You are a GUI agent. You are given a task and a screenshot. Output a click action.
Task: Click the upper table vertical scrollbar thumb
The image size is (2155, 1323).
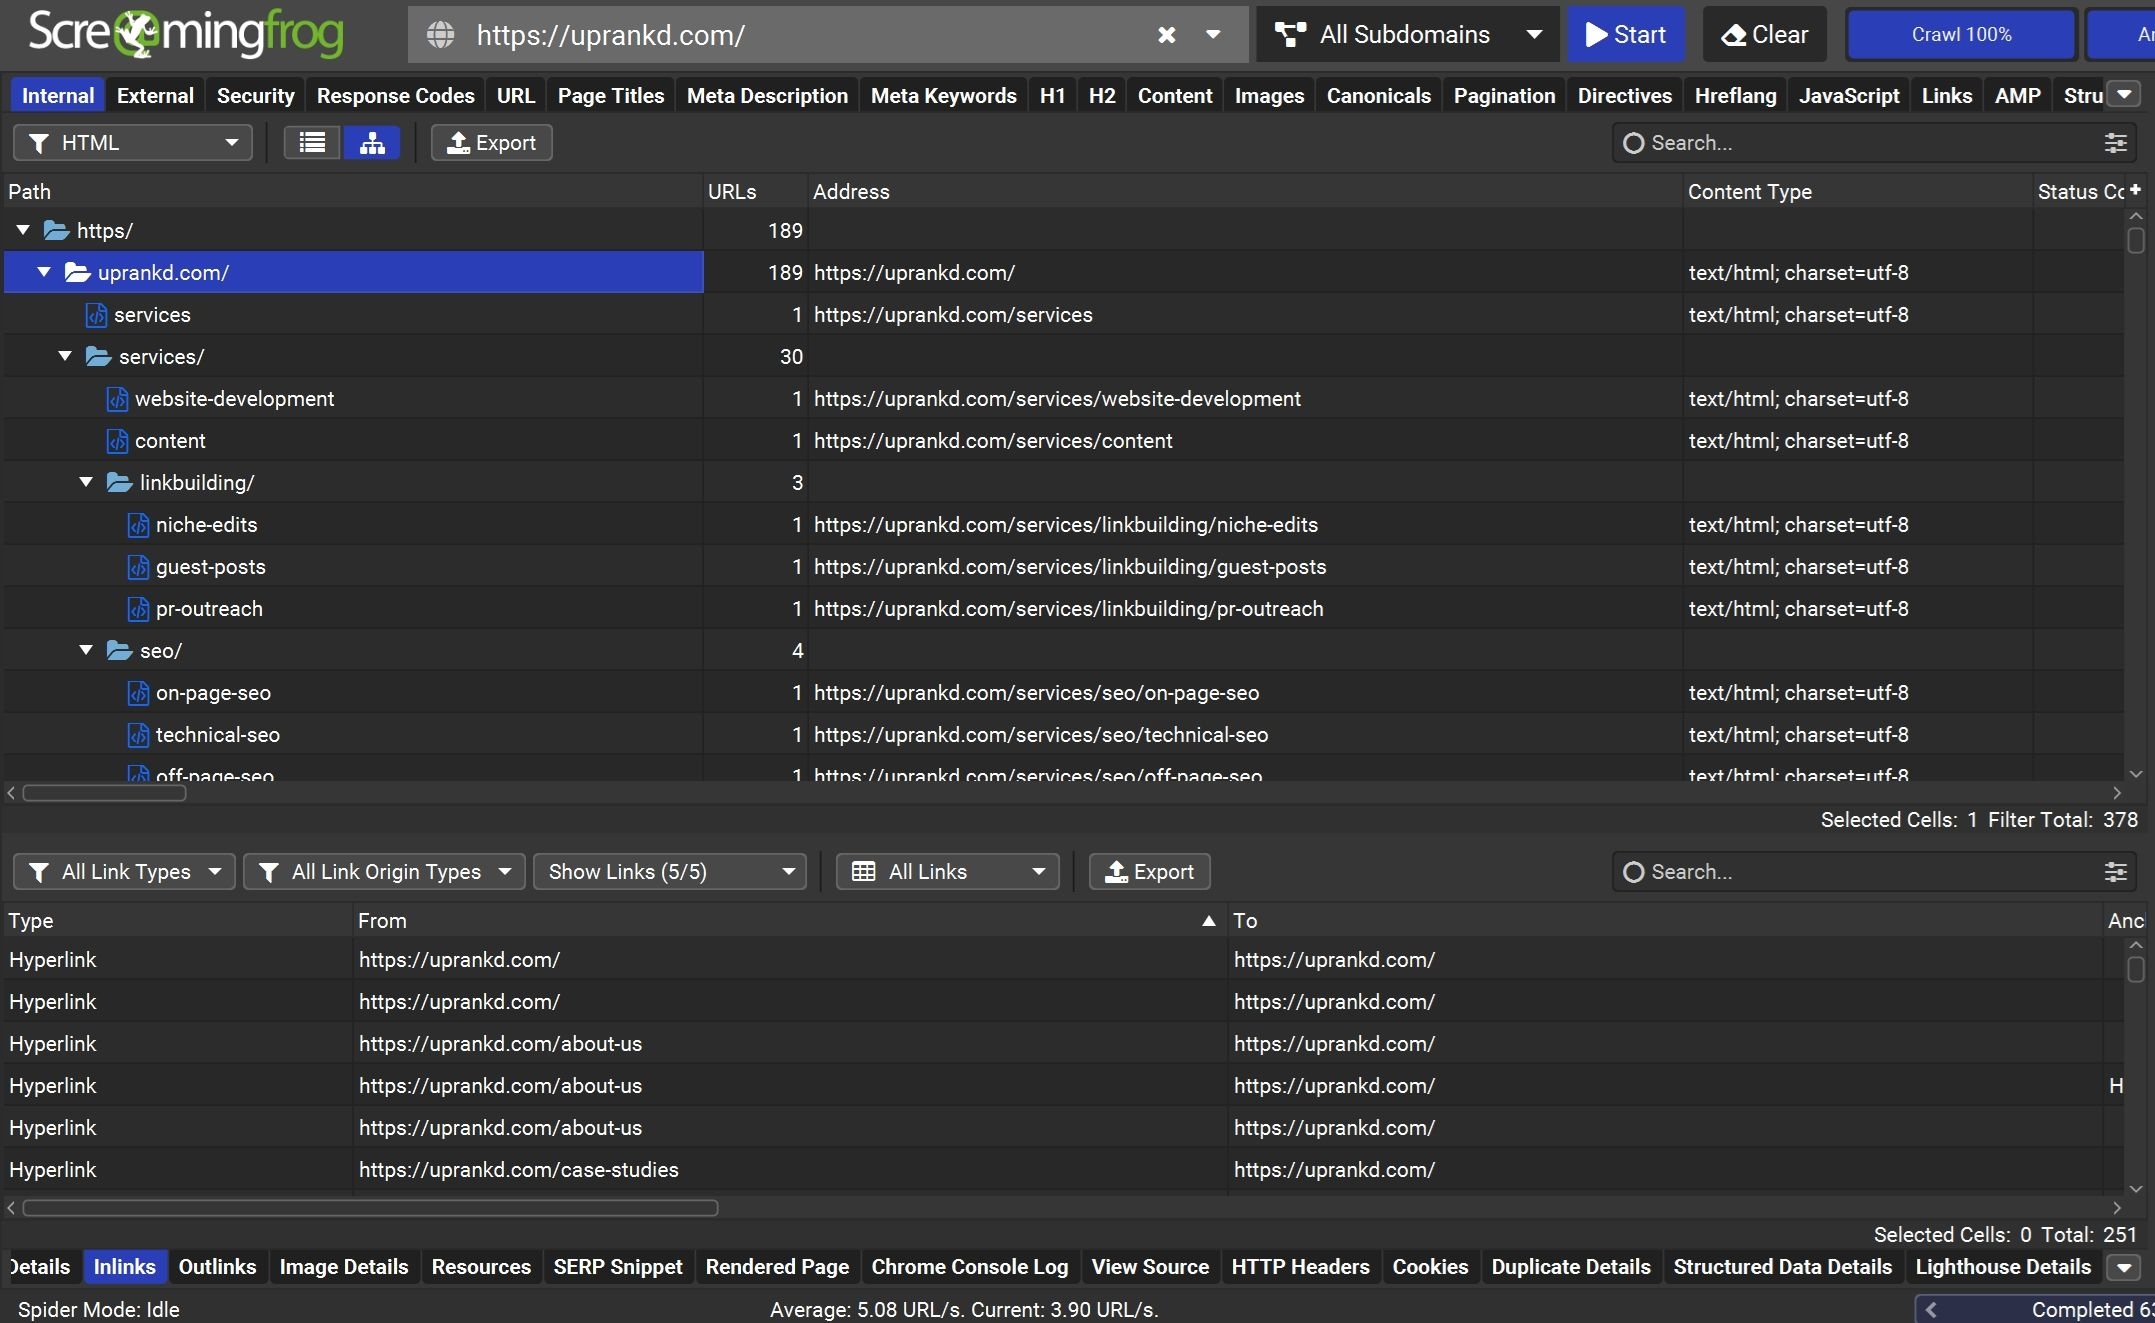[2136, 240]
